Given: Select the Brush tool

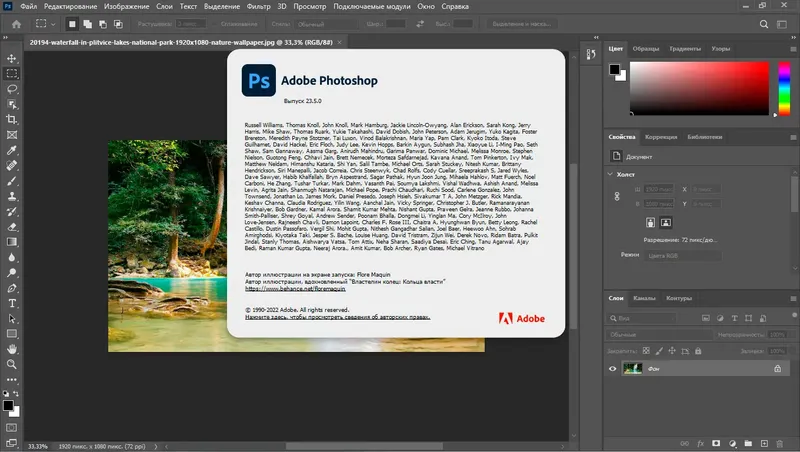Looking at the screenshot, I should click(x=12, y=182).
